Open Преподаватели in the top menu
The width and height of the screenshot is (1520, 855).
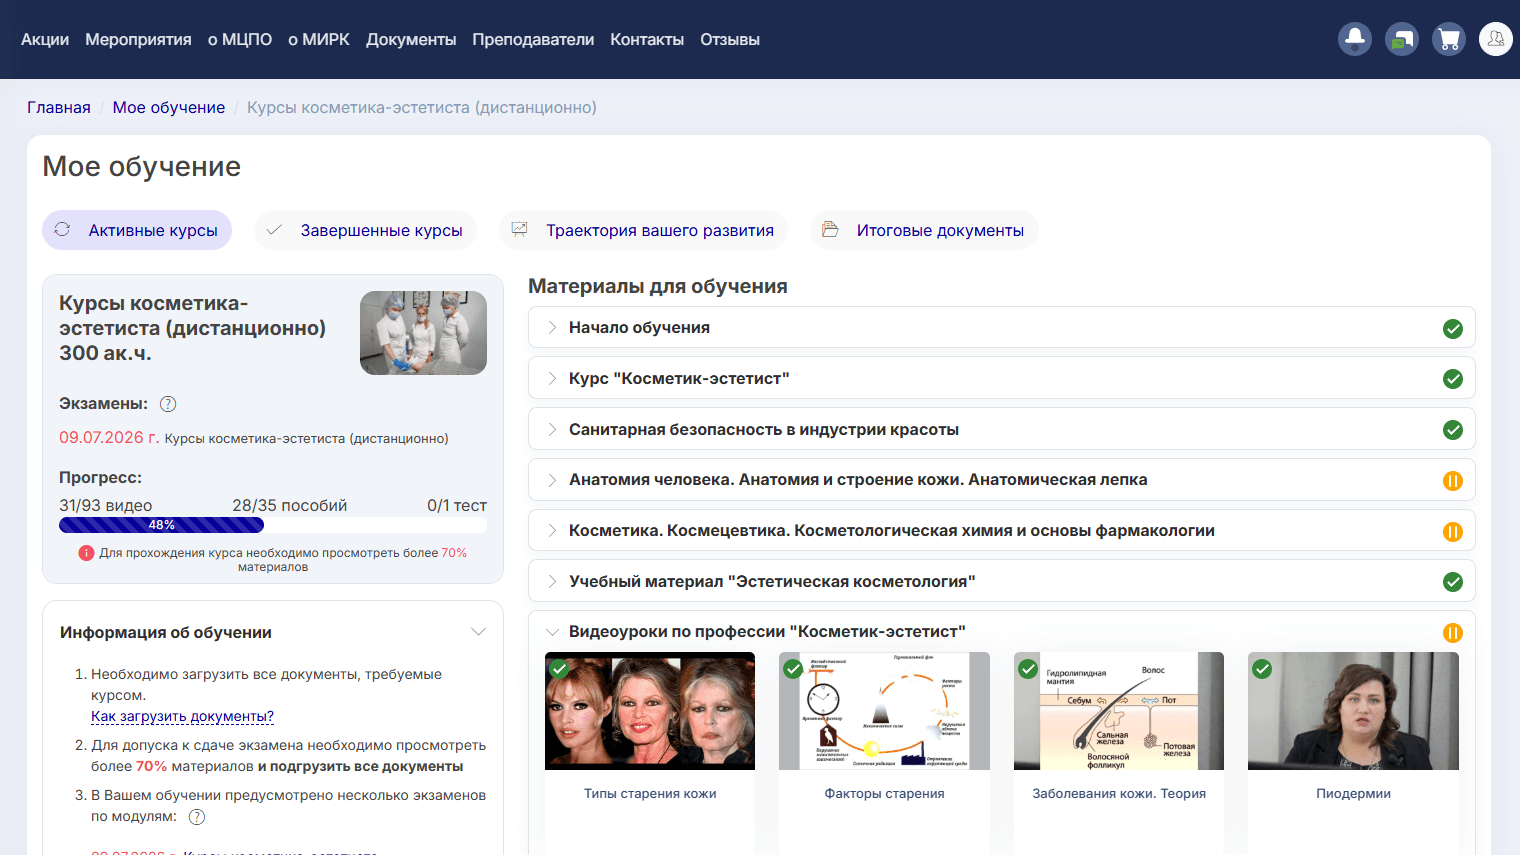pos(533,39)
